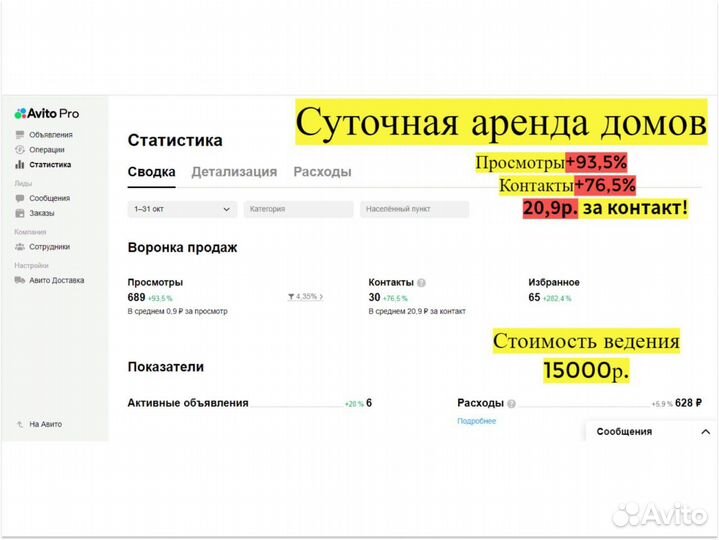Viewport: 719px width, 540px height.
Task: Click the Просмотры value 689
Action: tap(136, 298)
